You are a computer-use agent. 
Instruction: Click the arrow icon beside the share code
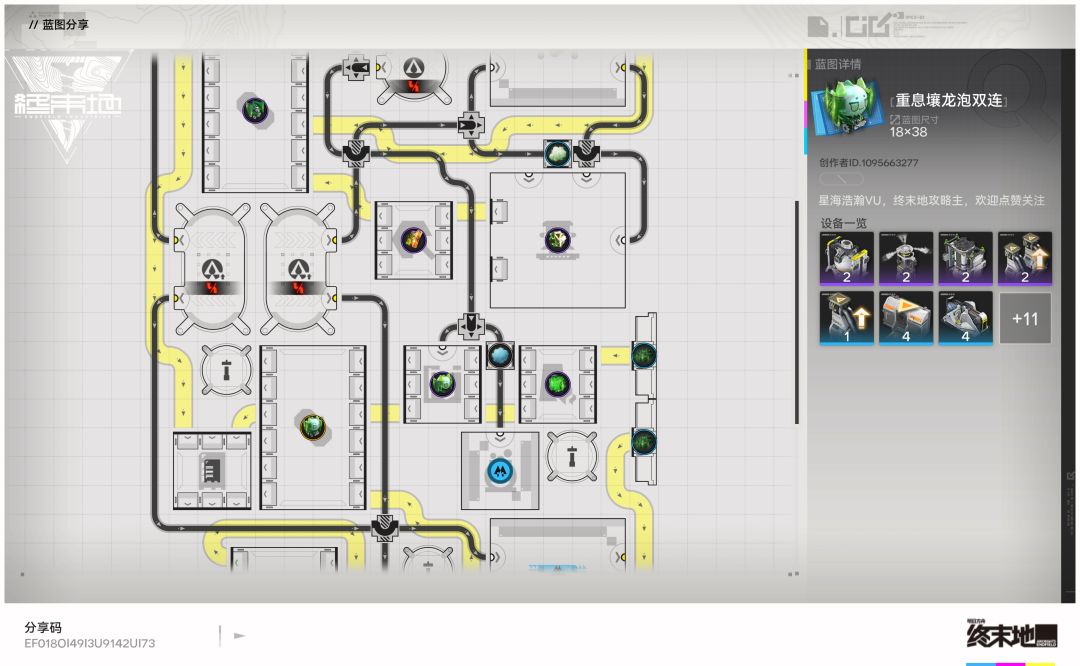pos(239,636)
